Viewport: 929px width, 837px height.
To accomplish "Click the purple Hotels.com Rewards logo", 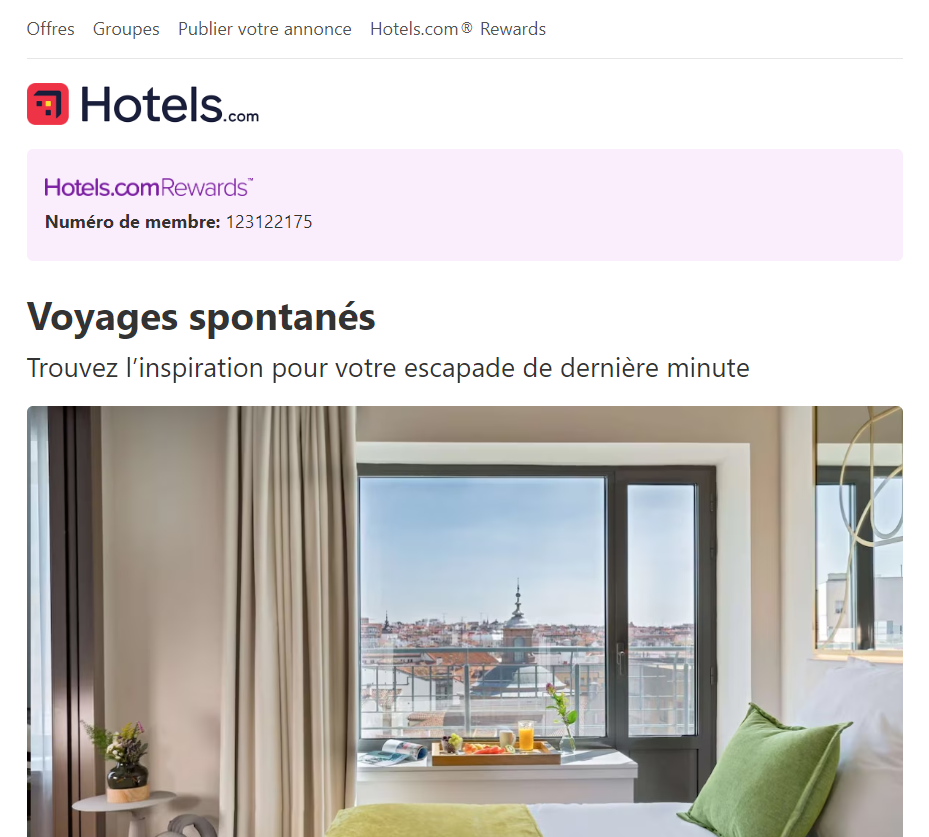I will click(x=149, y=187).
